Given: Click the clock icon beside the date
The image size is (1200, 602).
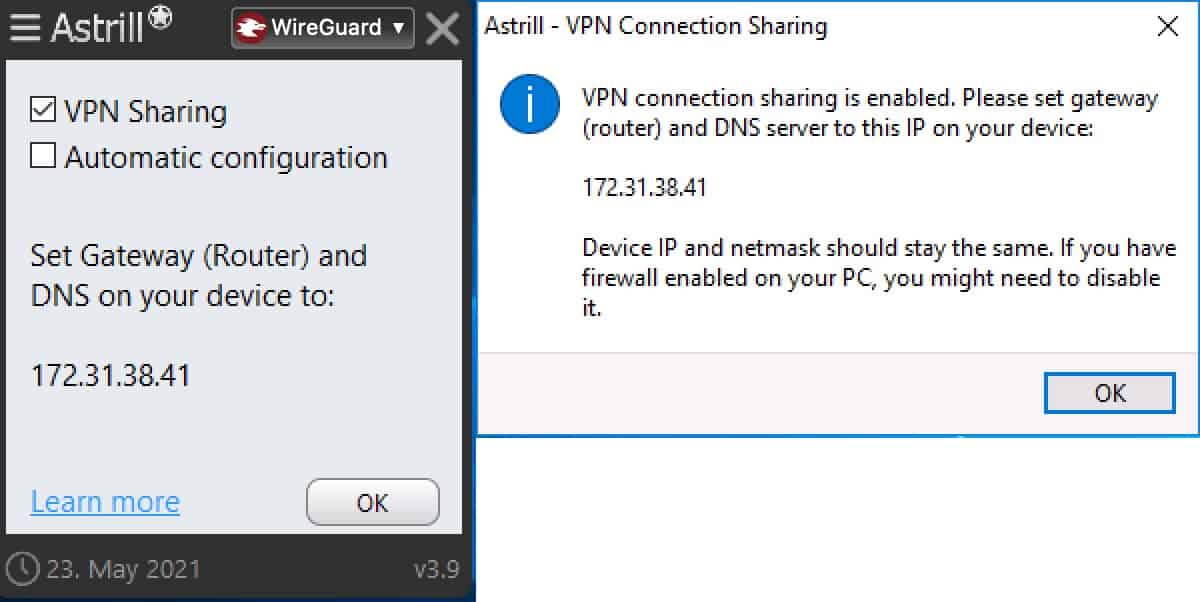Looking at the screenshot, I should [25, 570].
